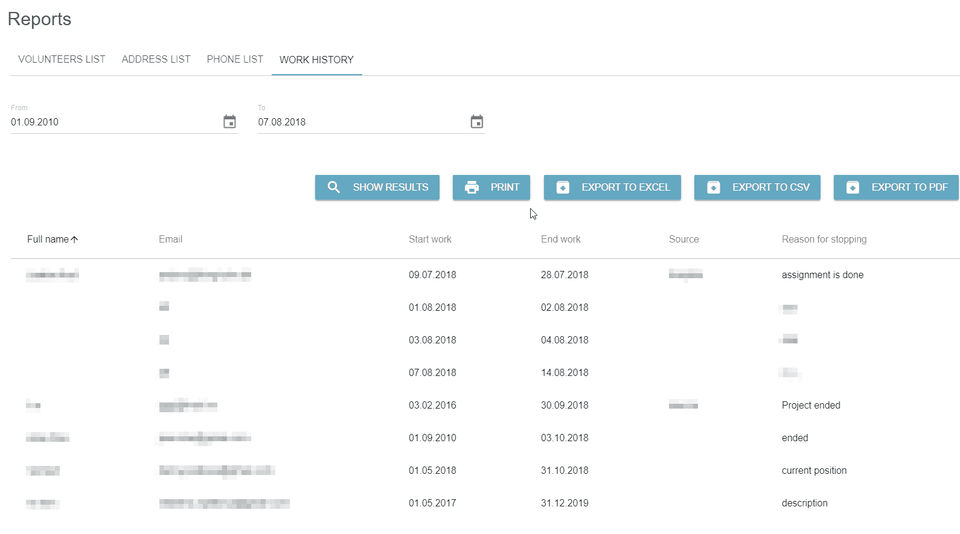
Task: Click the download icon in Export to PDF
Action: coord(852,187)
